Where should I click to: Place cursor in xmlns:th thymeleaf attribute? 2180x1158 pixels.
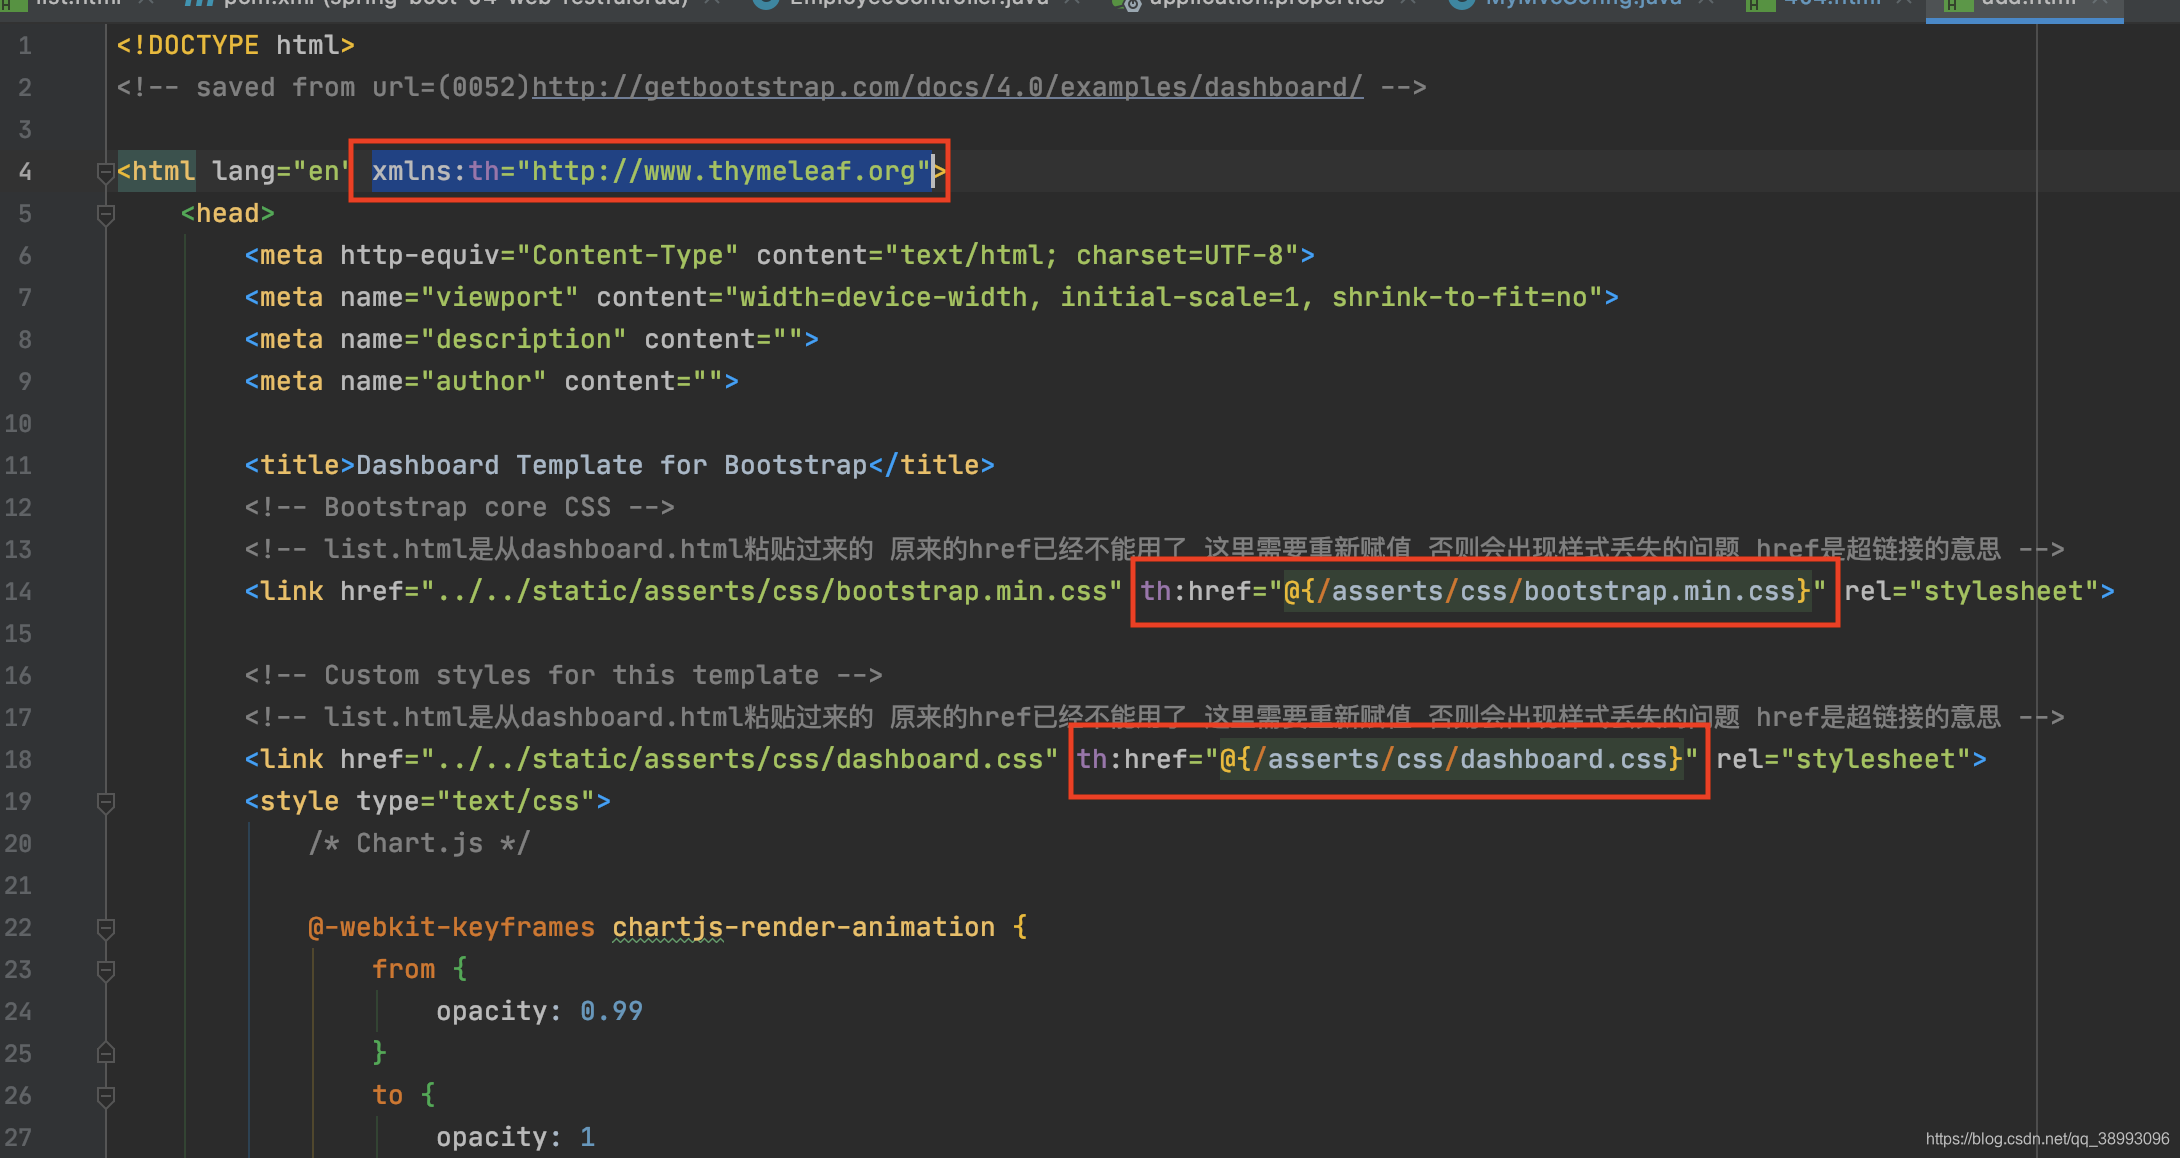click(x=651, y=172)
